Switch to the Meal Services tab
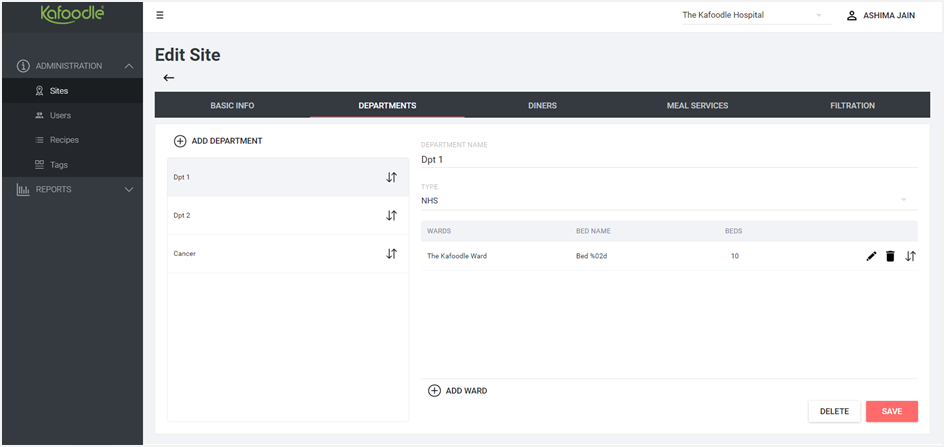The image size is (944, 447). (x=697, y=105)
